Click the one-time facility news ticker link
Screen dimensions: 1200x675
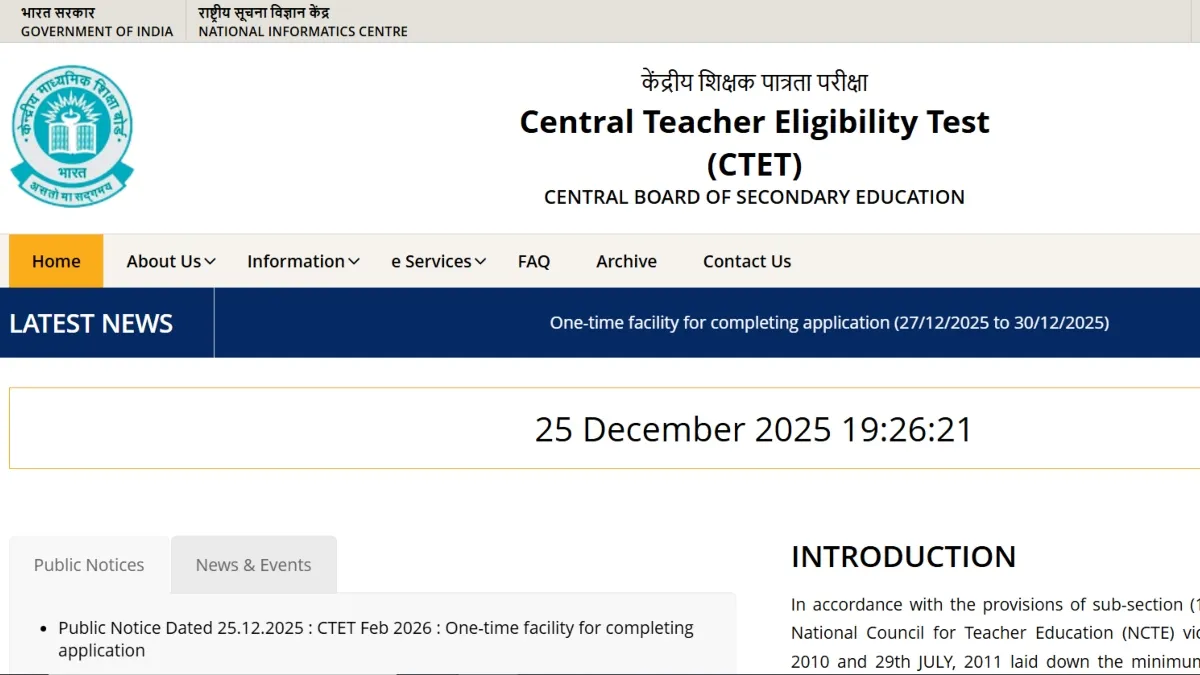pos(829,323)
